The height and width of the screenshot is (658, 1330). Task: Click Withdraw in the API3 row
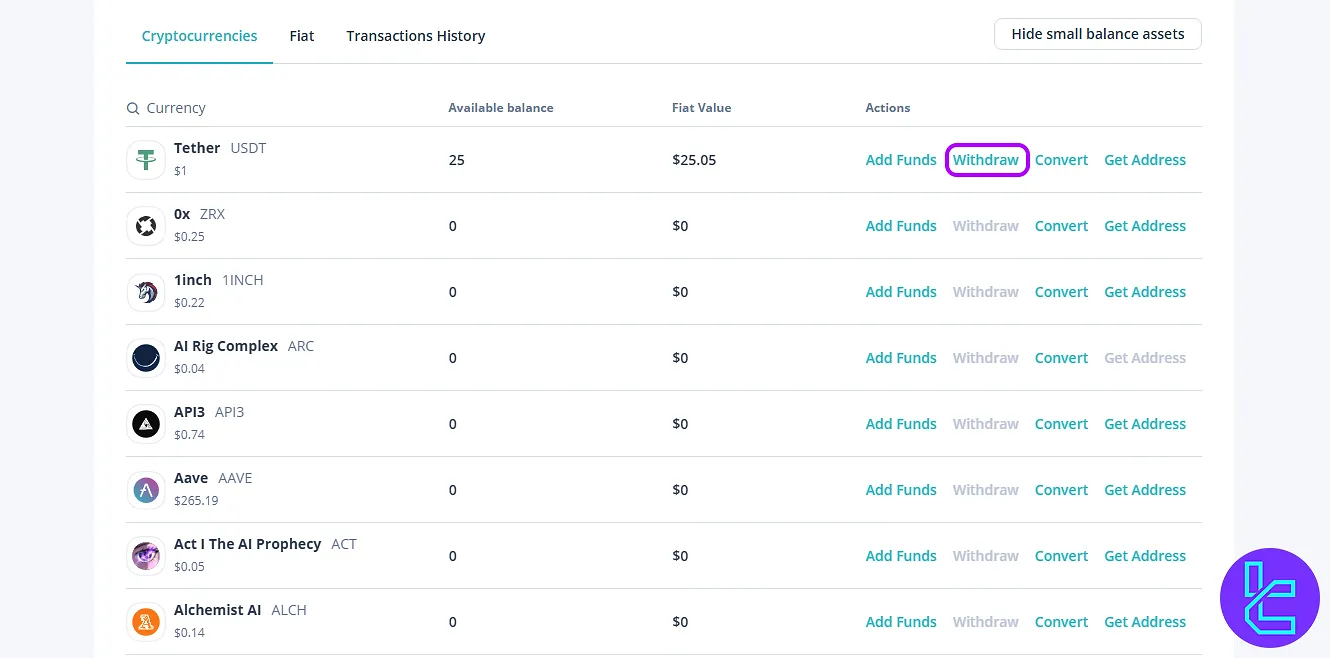point(986,424)
